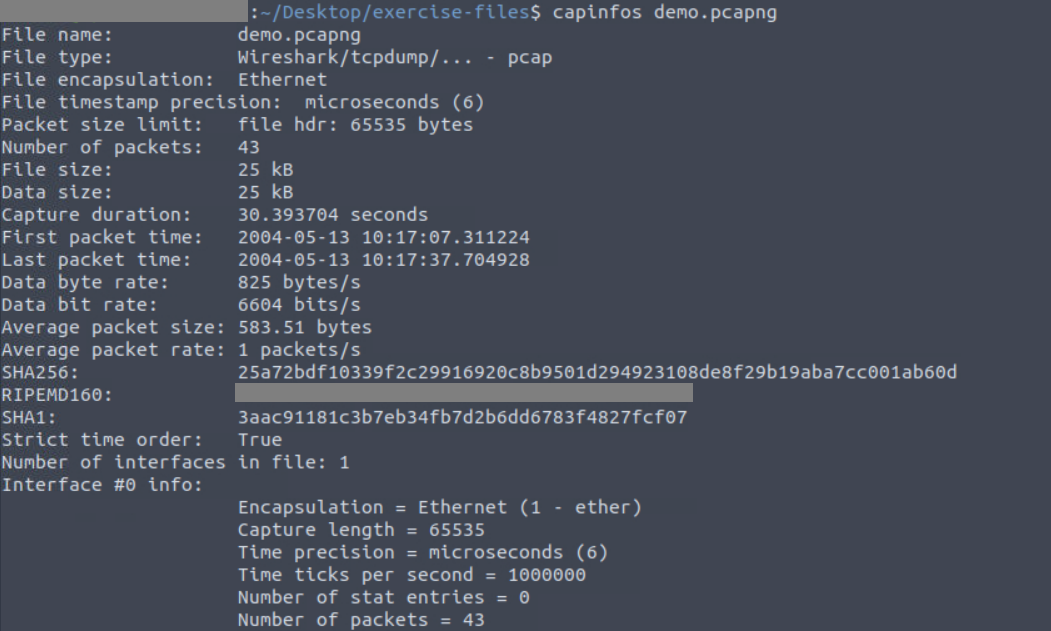The height and width of the screenshot is (631, 1051).
Task: Click the SHA1 hash value
Action: coord(462,417)
